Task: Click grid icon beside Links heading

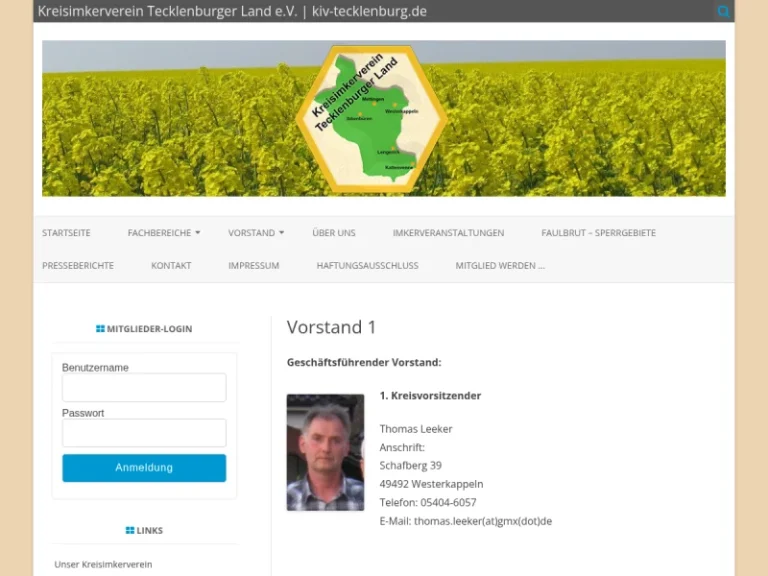Action: (x=130, y=530)
